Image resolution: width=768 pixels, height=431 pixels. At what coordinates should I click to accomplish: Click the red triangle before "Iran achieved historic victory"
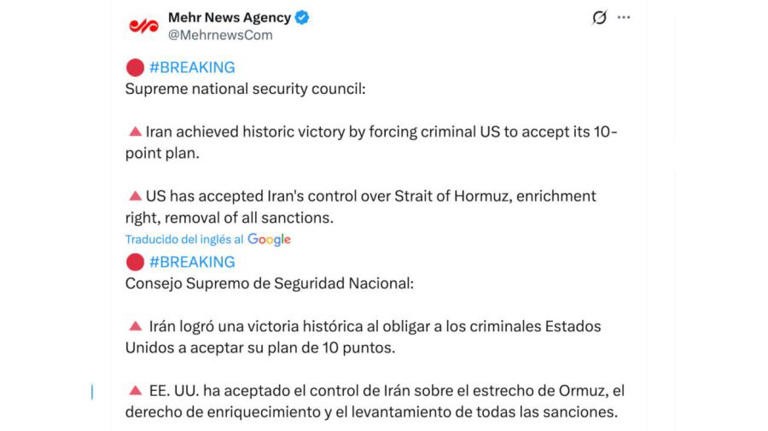click(134, 131)
